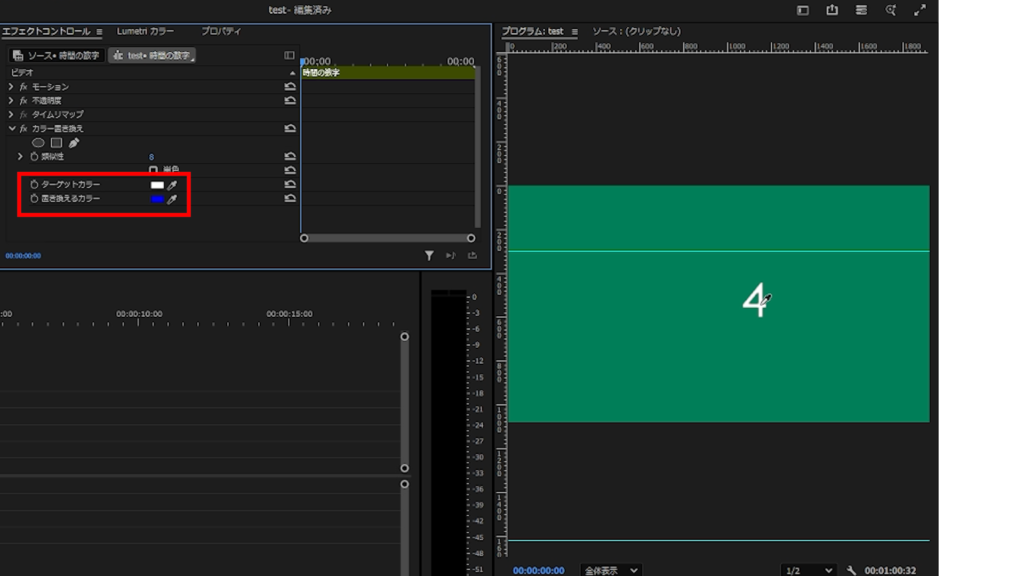
Task: Click the ビデオ section label
Action: [x=22, y=73]
